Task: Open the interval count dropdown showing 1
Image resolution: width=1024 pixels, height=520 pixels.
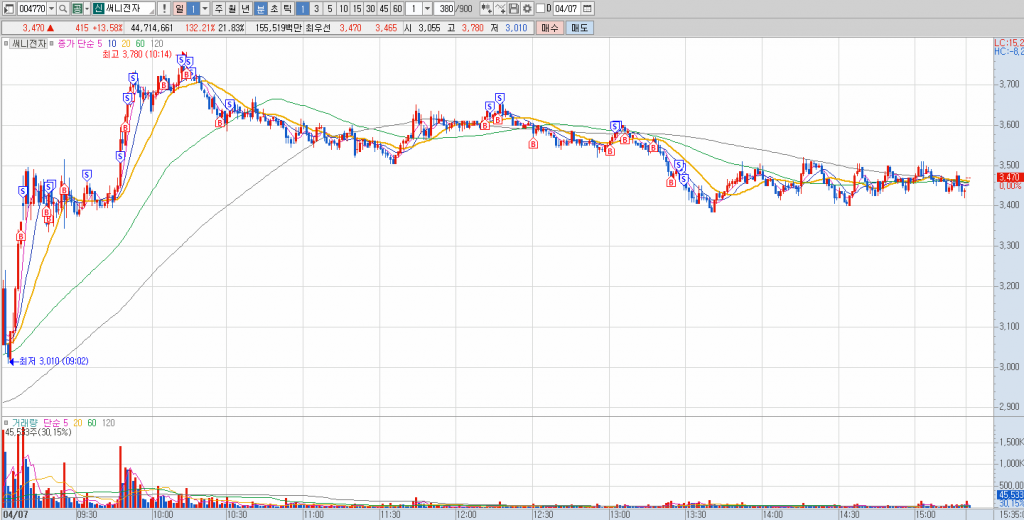Action: point(427,8)
